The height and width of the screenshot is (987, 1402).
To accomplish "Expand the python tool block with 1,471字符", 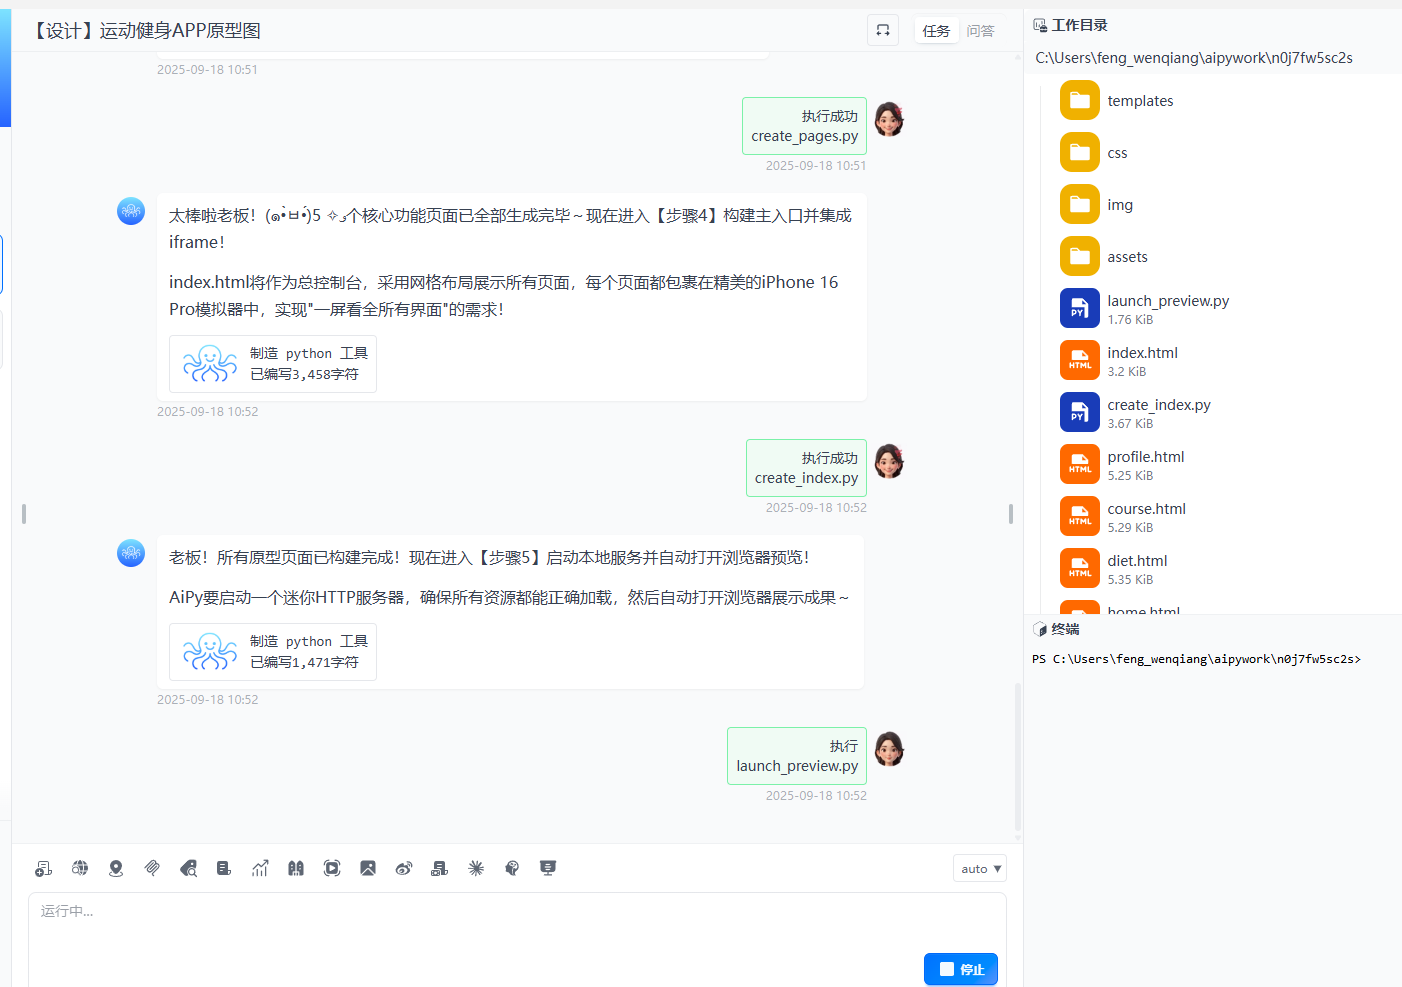I will click(x=273, y=652).
